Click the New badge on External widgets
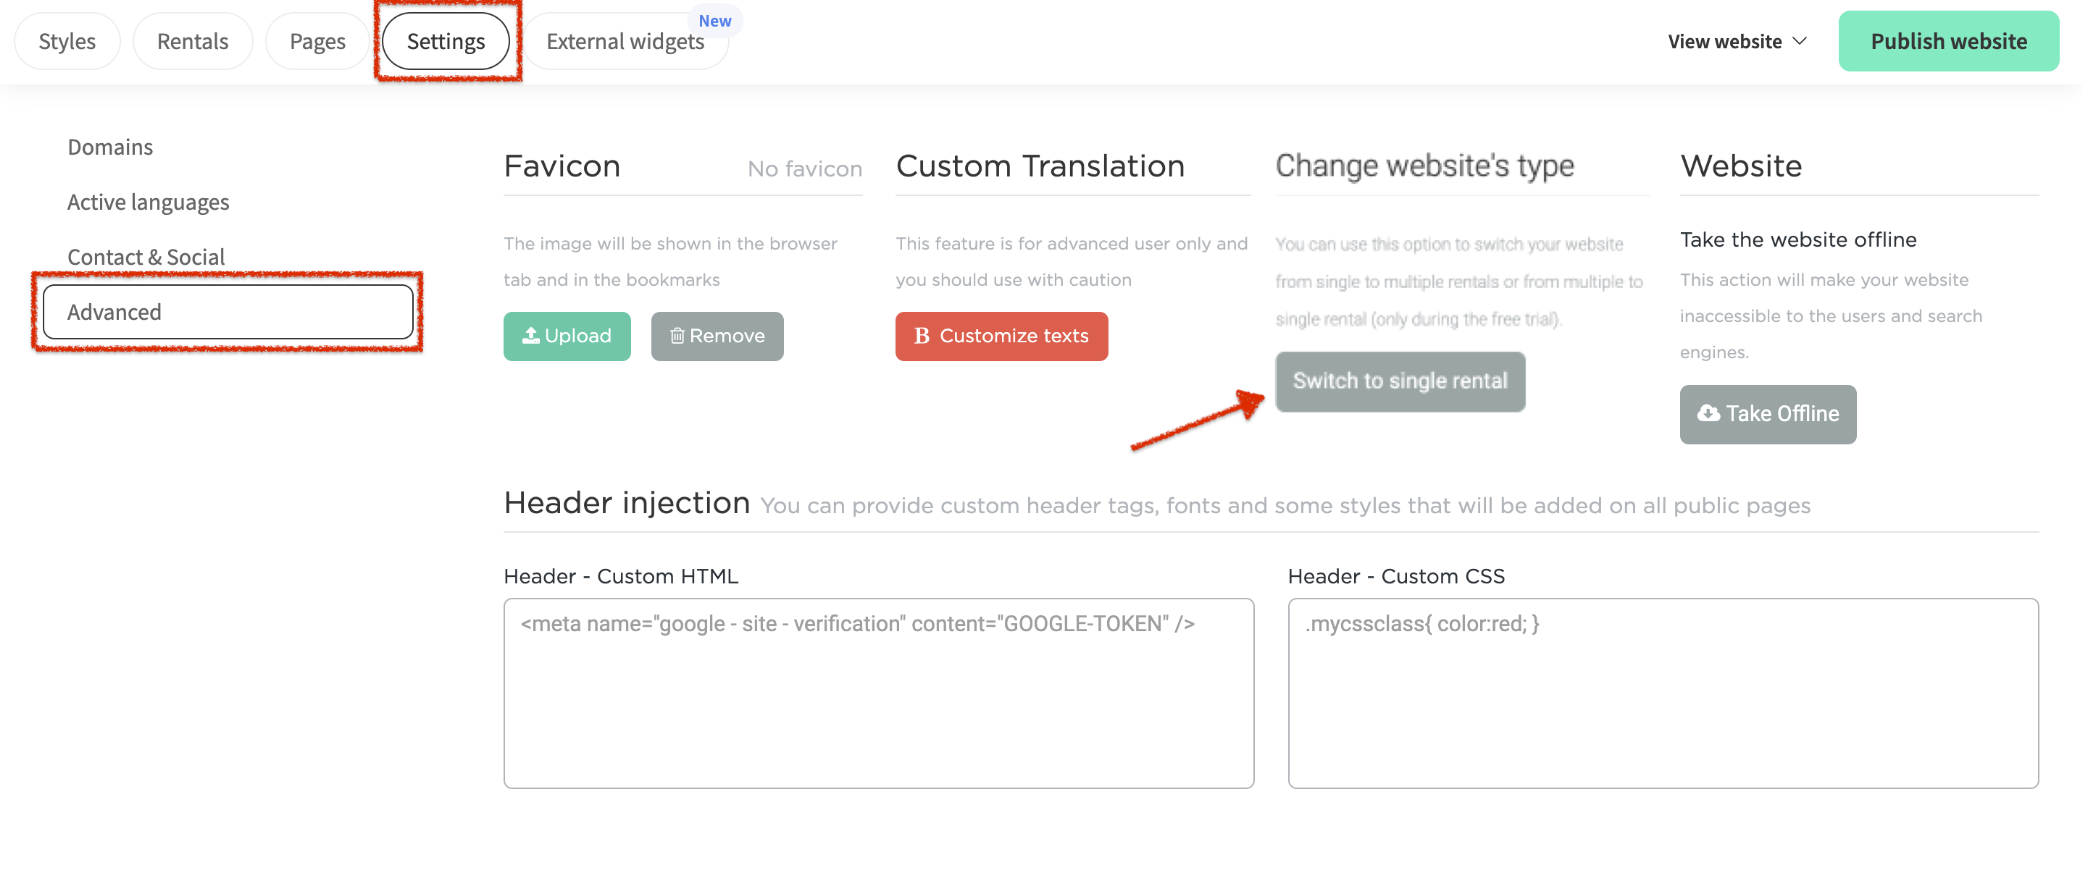The width and height of the screenshot is (2082, 894). (715, 21)
